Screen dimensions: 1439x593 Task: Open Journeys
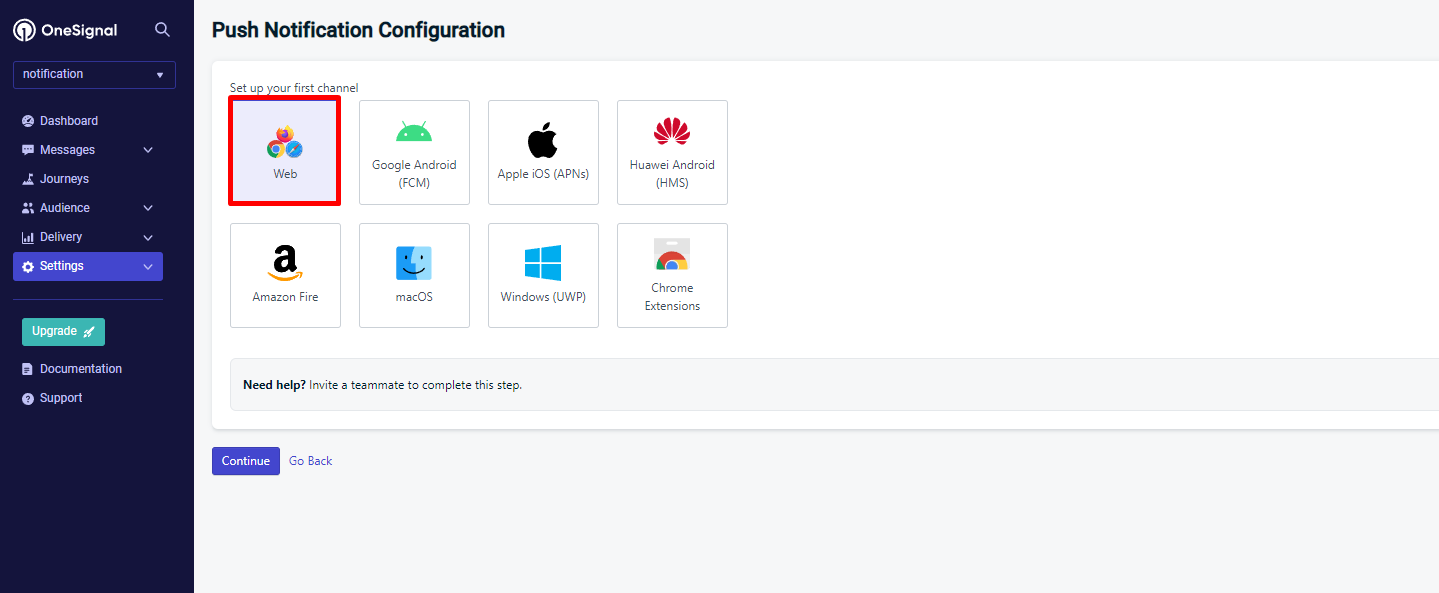tap(64, 179)
